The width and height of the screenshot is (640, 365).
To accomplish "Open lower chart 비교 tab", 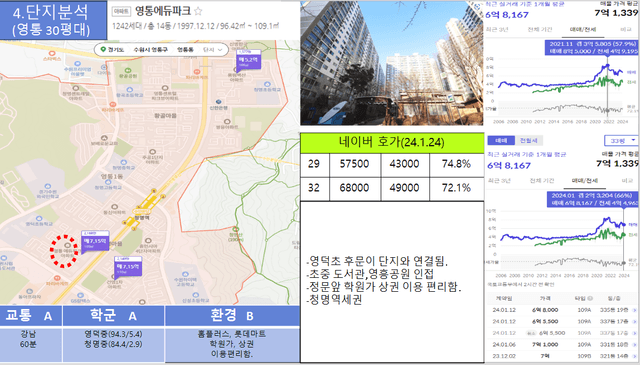I will pos(627,180).
